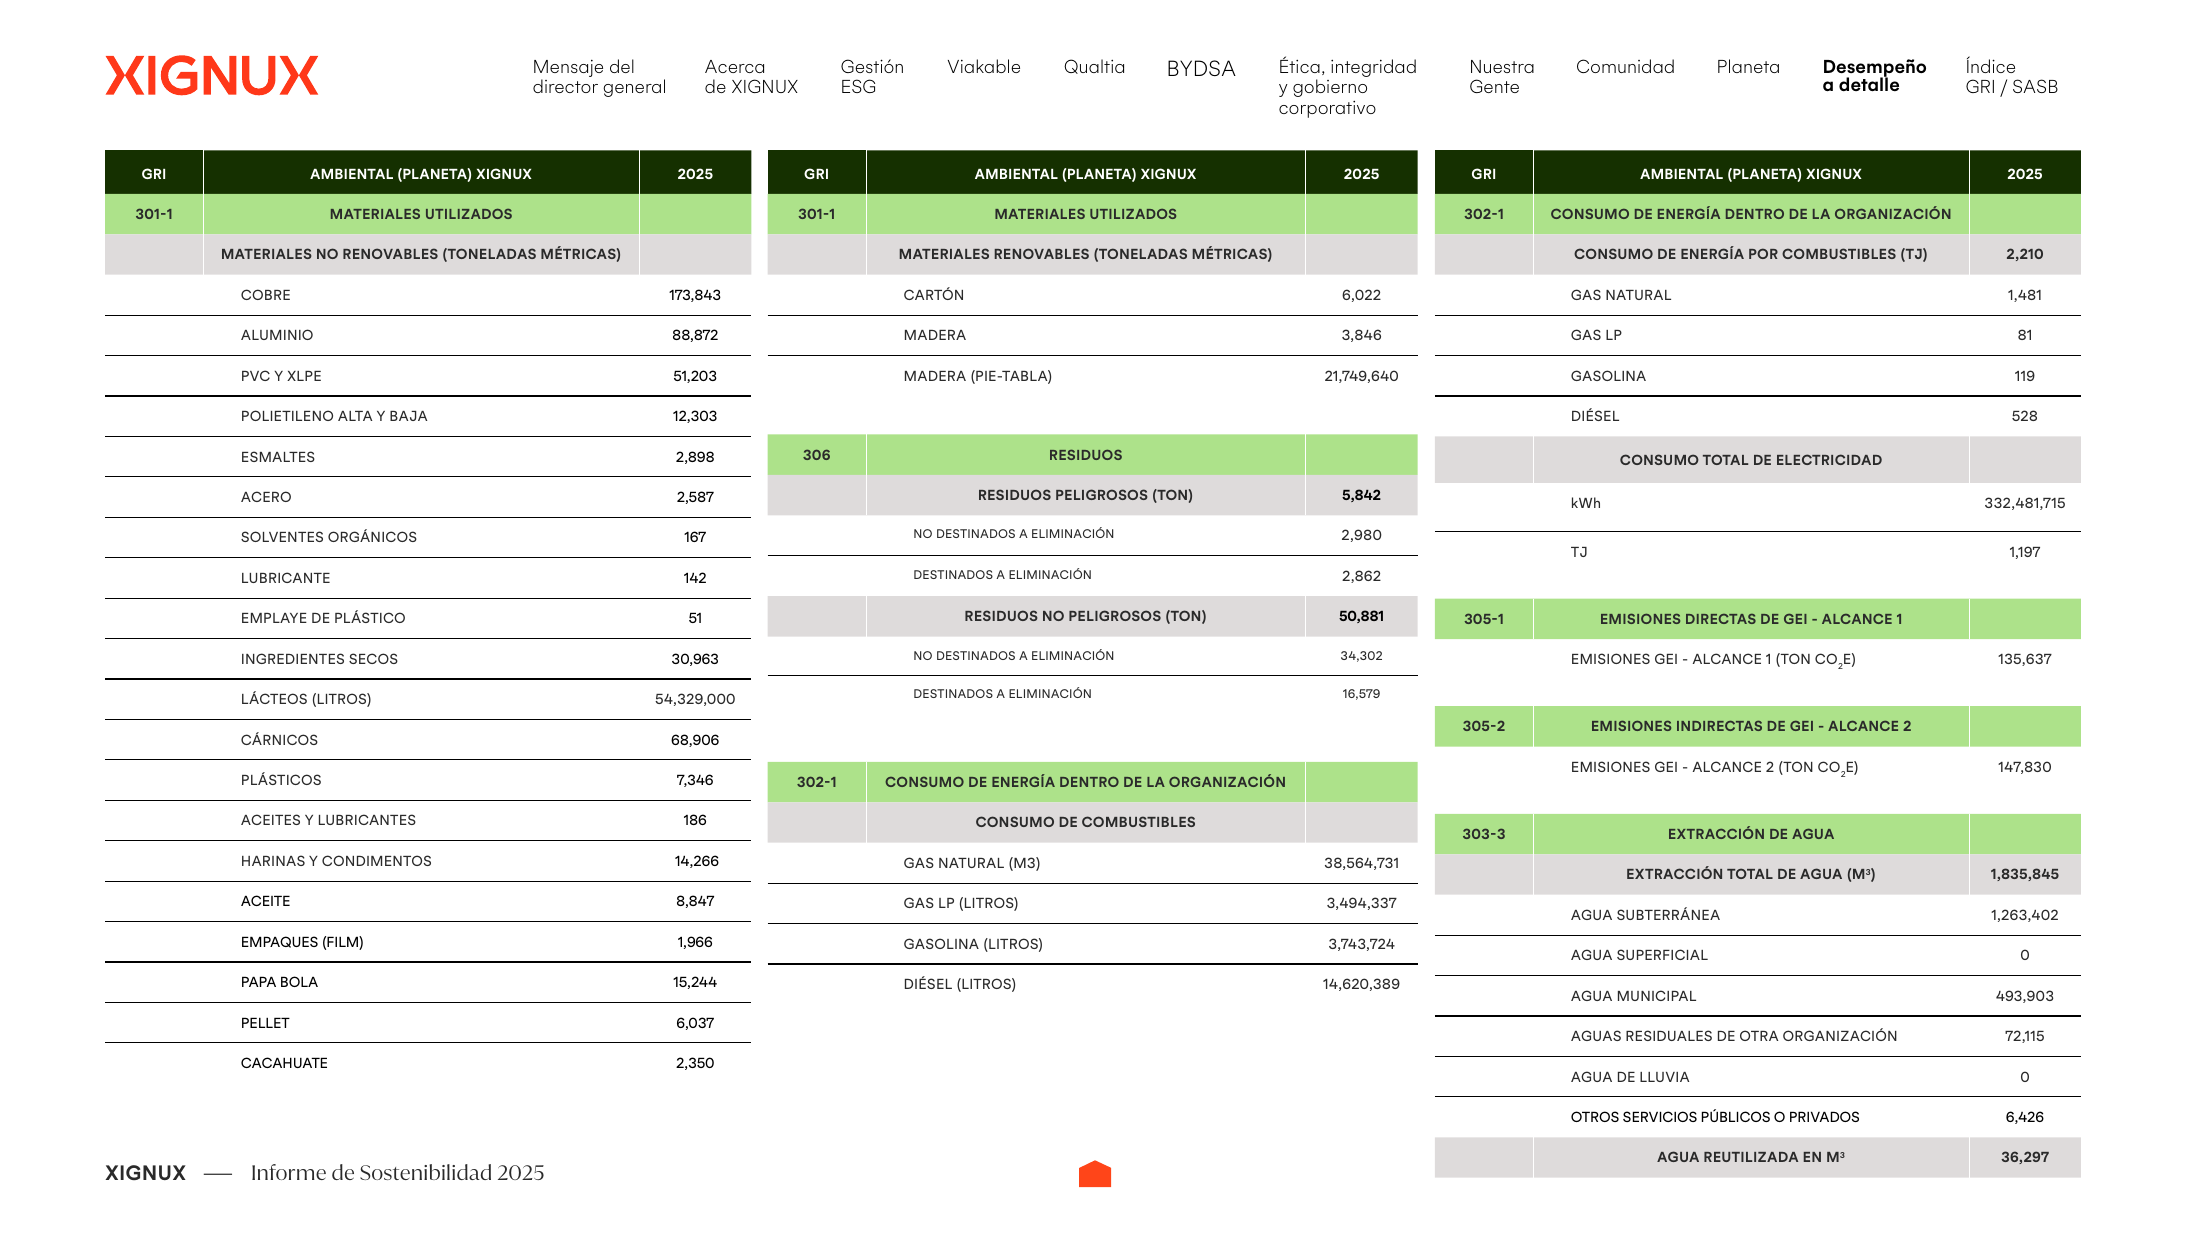Open Mensaje del director general
Viewport: 2186px width, 1241px height.
click(599, 77)
